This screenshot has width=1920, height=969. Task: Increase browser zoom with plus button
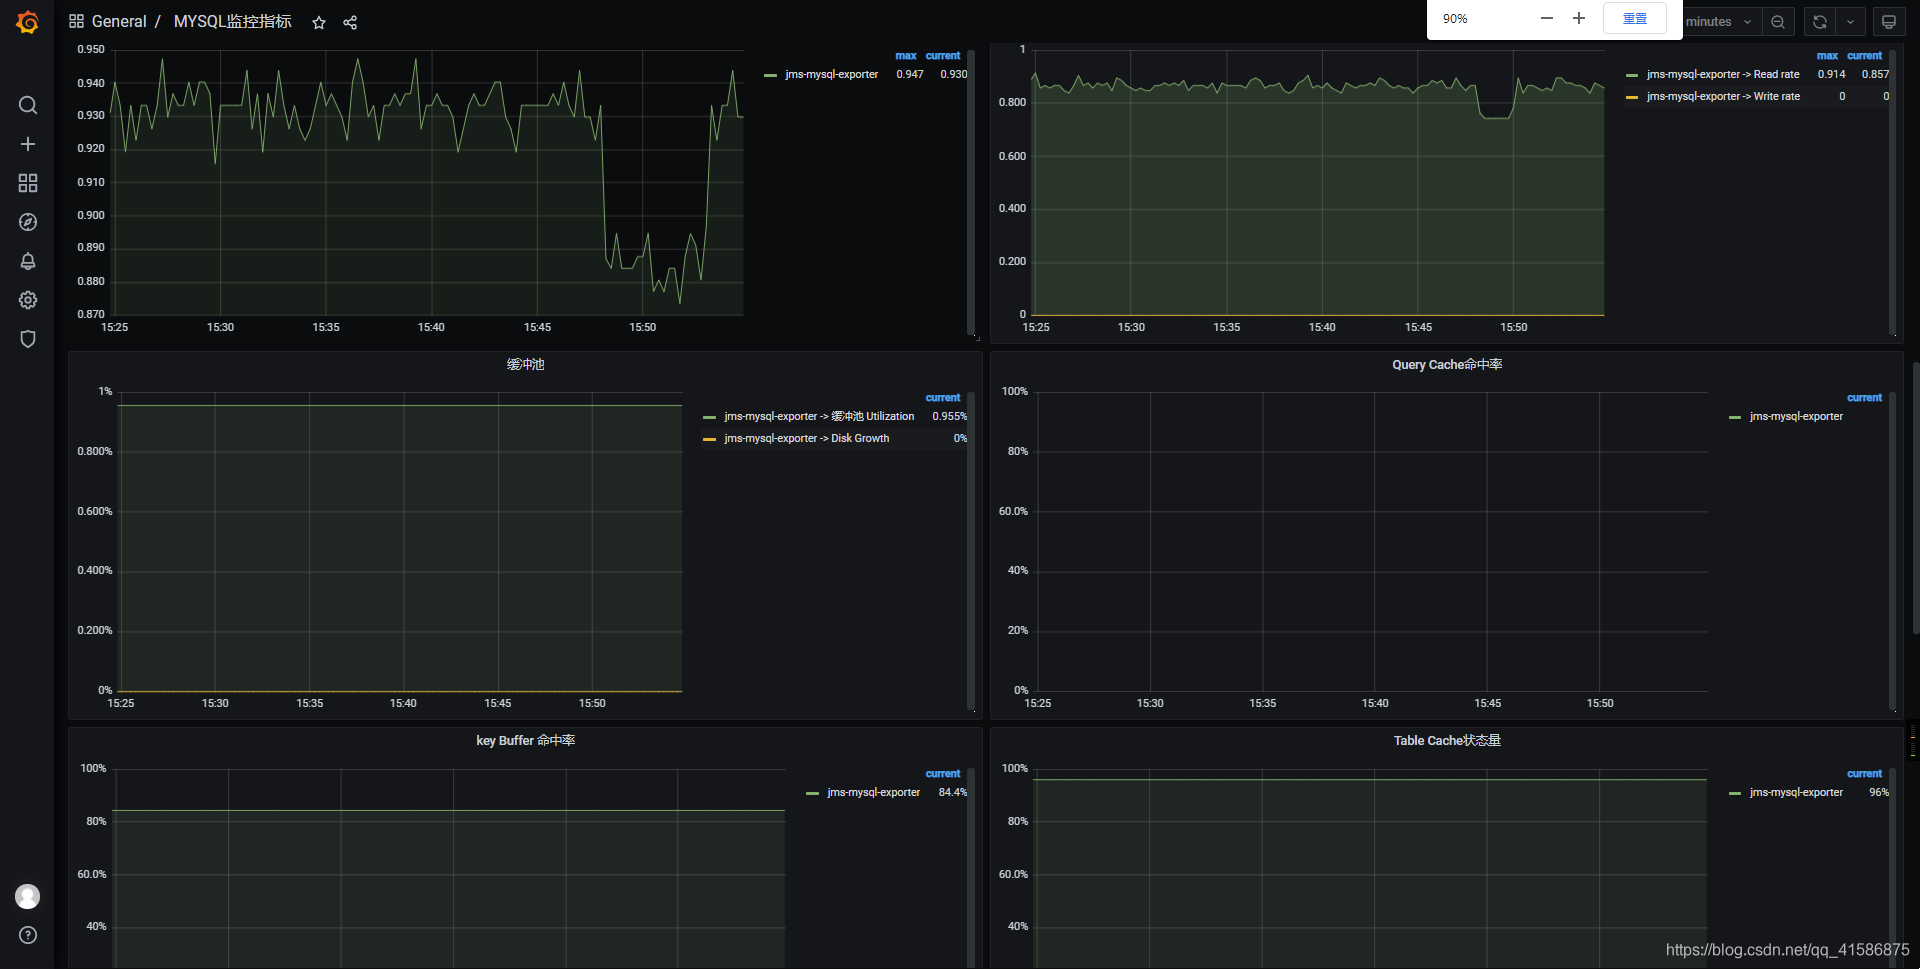1579,18
